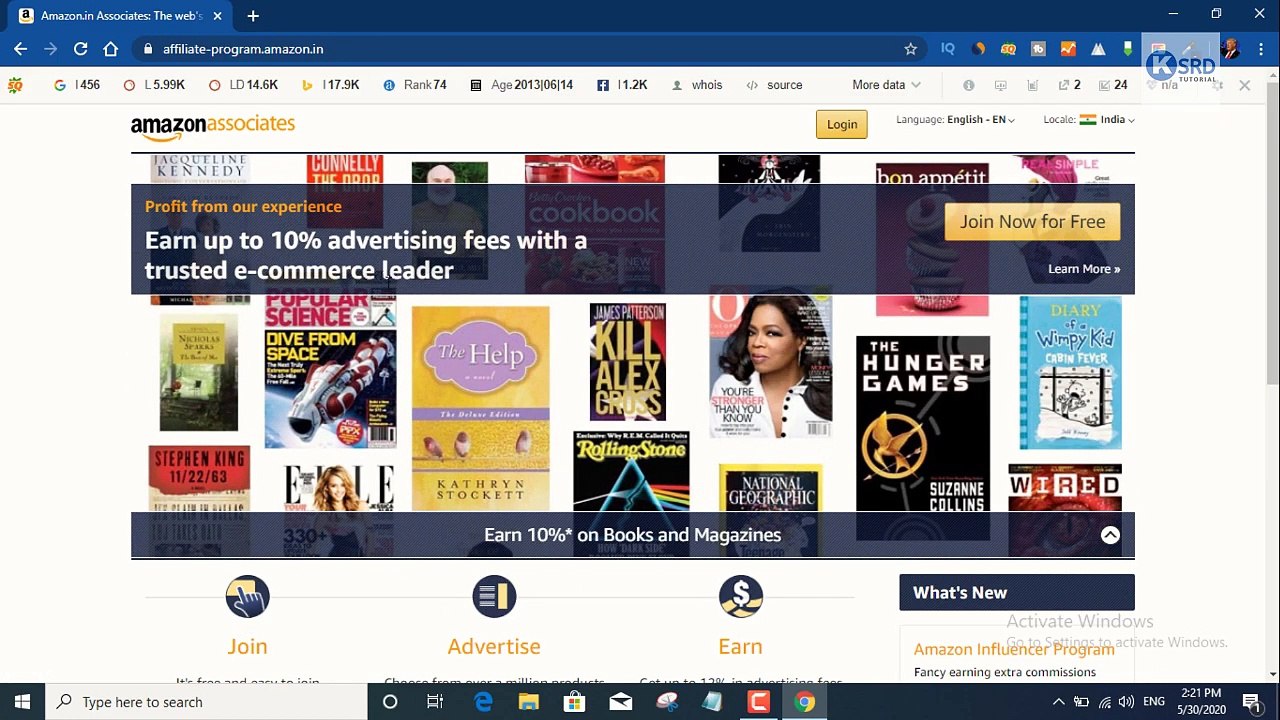Click the Bing index 17.9K parameter
The width and height of the screenshot is (1280, 720).
(330, 85)
